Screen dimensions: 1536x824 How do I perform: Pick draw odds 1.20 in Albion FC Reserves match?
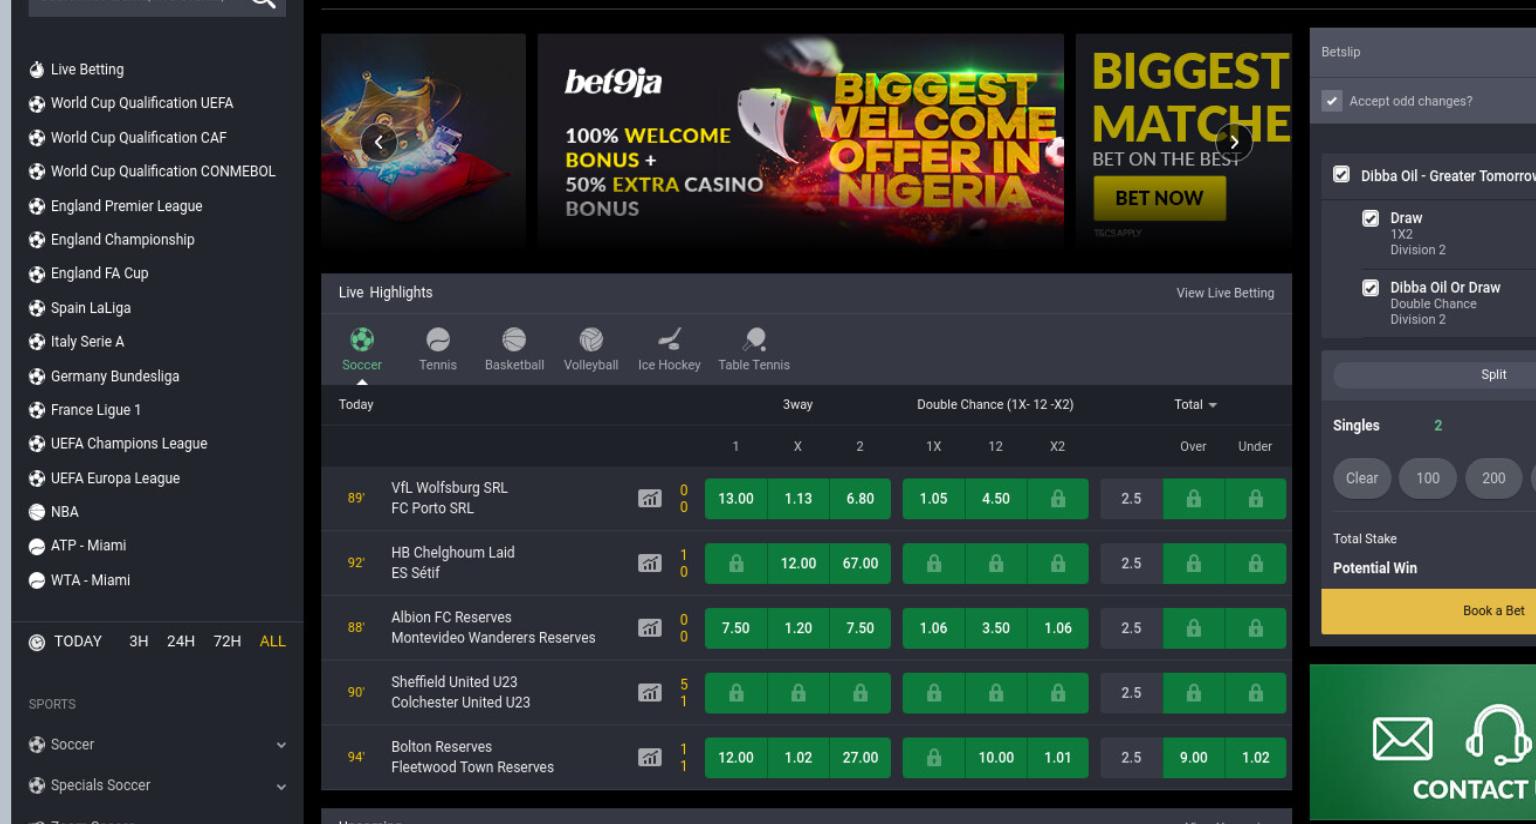[x=798, y=628]
